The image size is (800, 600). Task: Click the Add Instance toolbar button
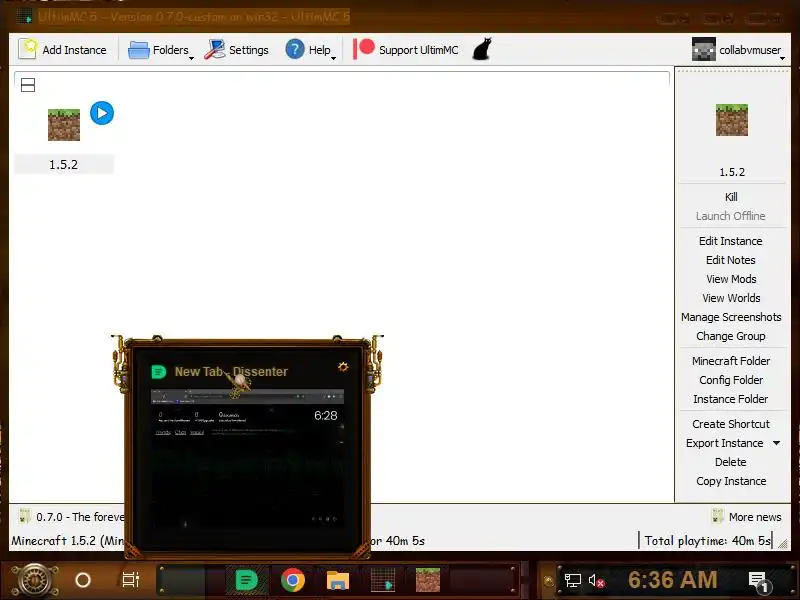tap(62, 50)
